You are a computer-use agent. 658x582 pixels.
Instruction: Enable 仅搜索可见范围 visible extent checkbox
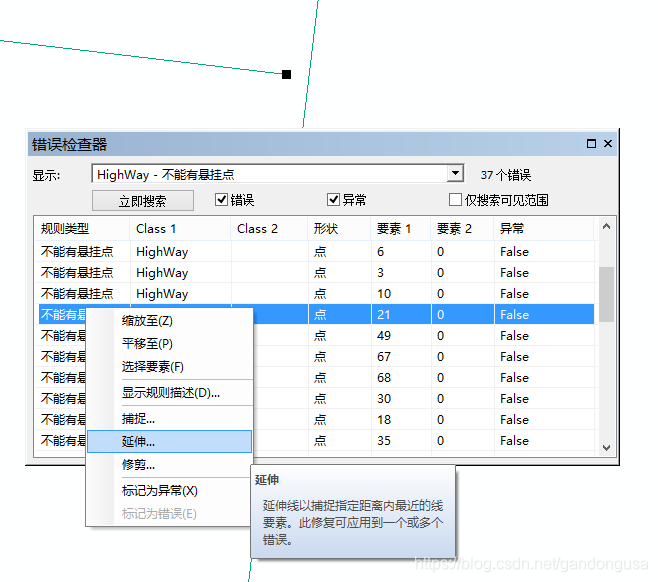point(455,200)
